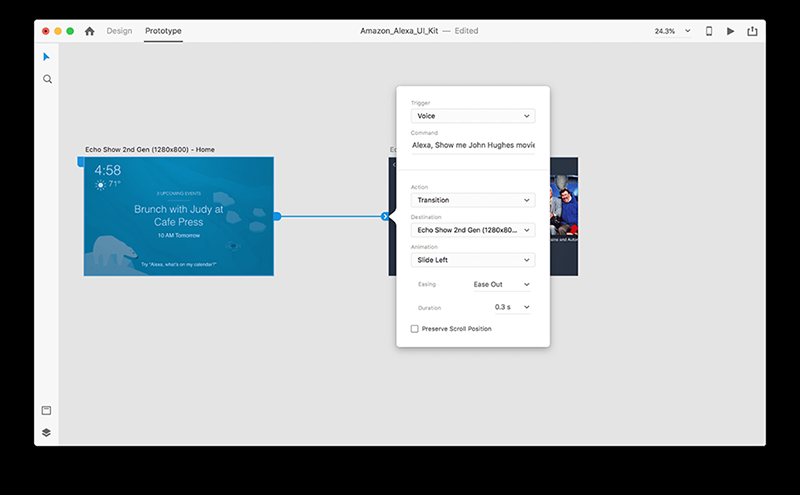Click the home artboard flag icon
800x495 pixels.
(x=80, y=162)
